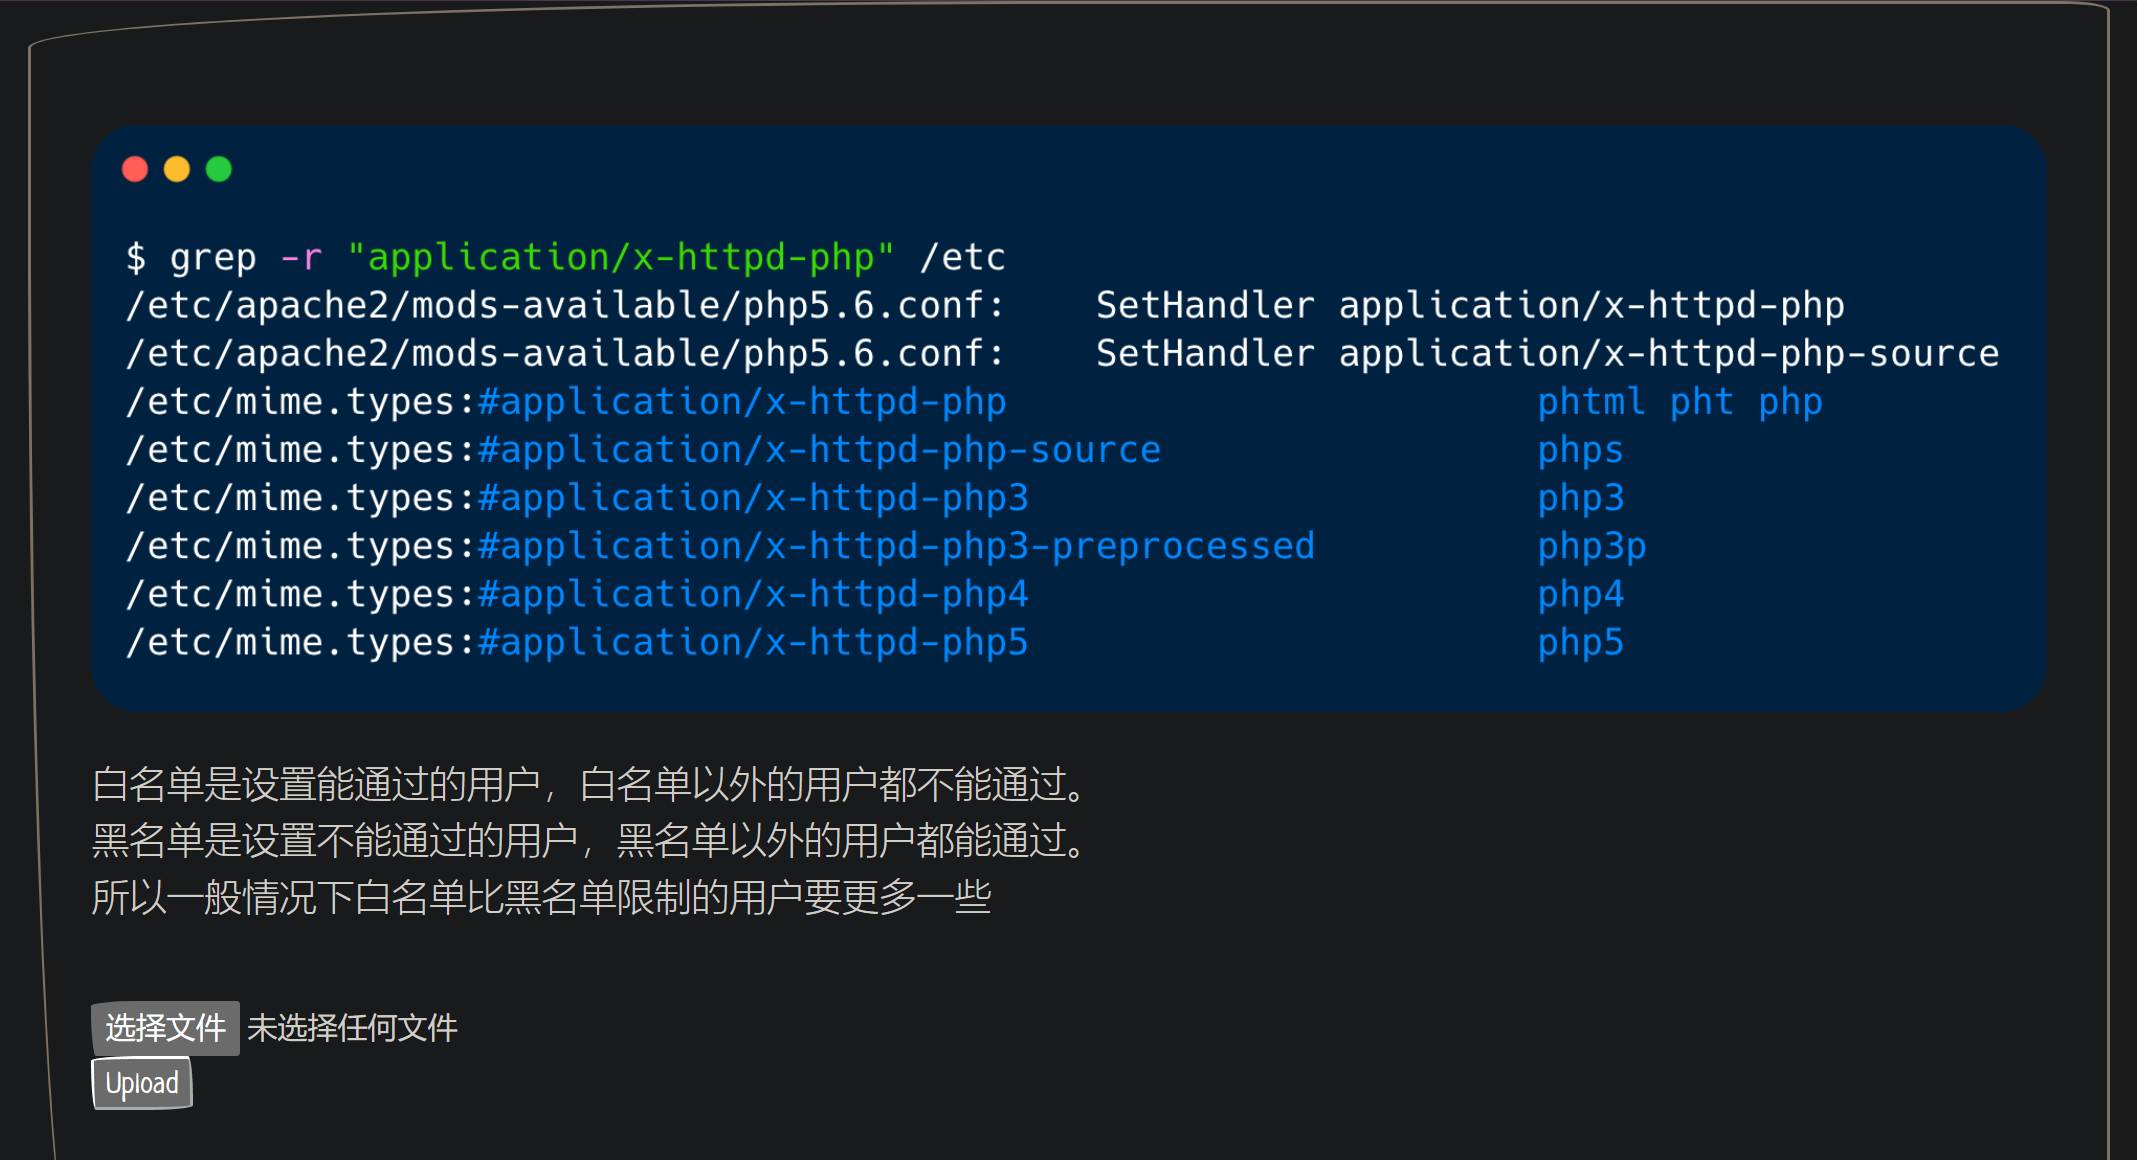Screen dimensions: 2137x1160
Task: Click the "phtml pht php" extensions text
Action: click(1680, 402)
